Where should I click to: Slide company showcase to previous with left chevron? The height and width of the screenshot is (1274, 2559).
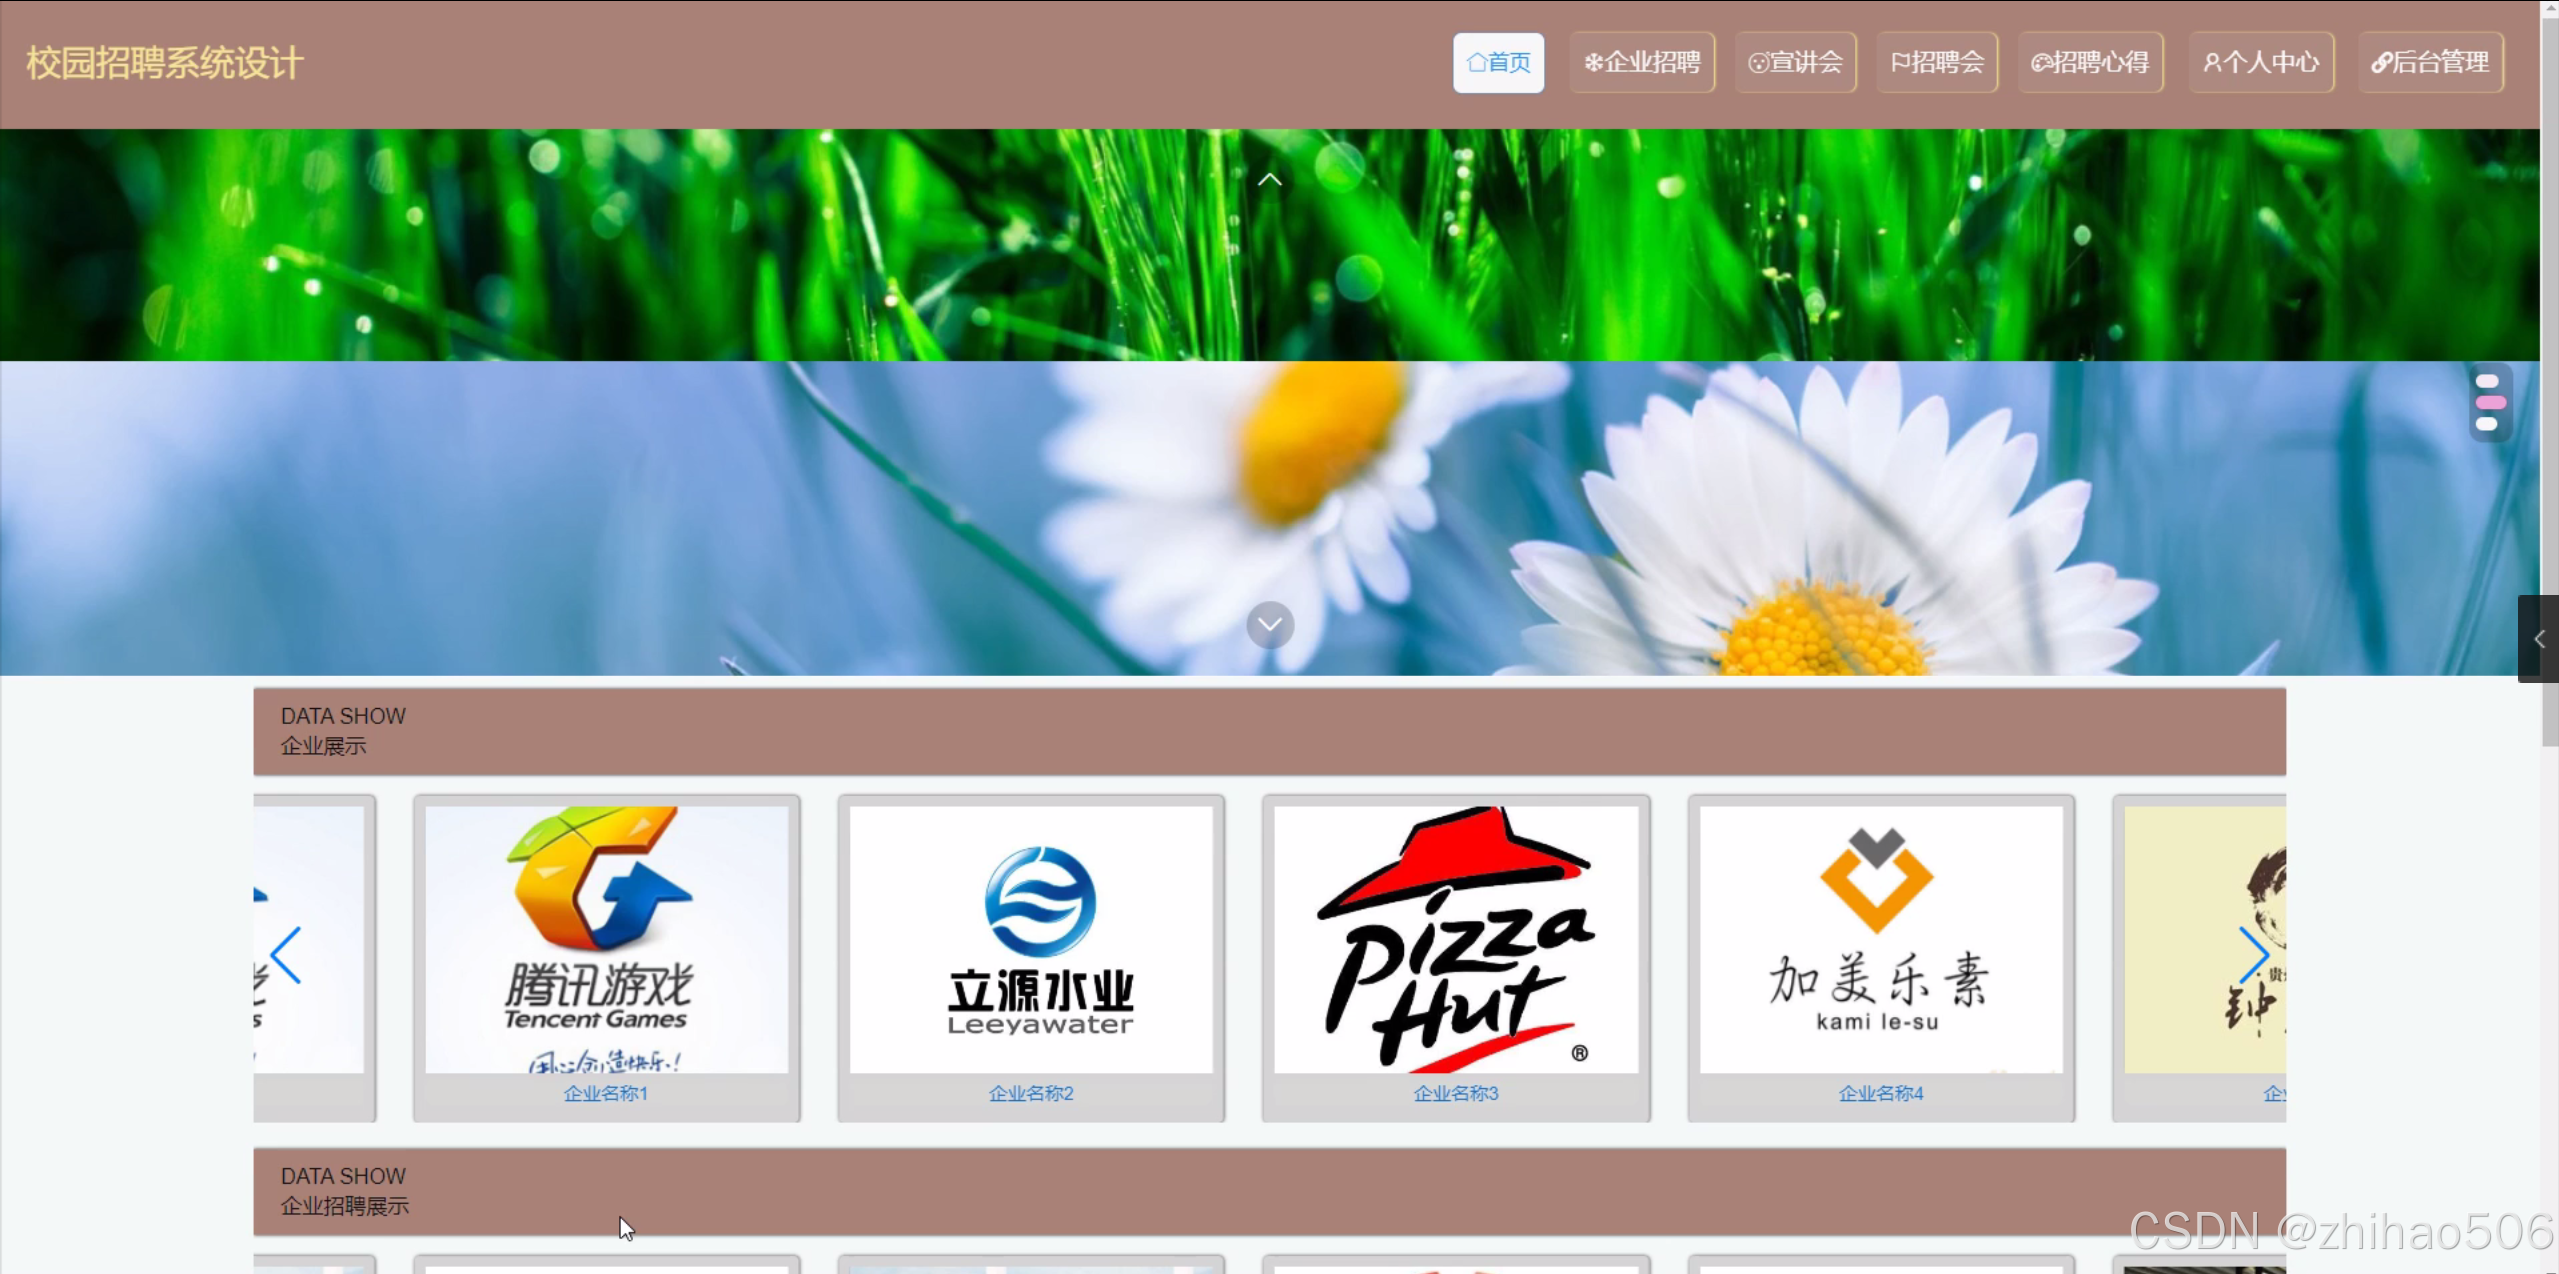(286, 955)
